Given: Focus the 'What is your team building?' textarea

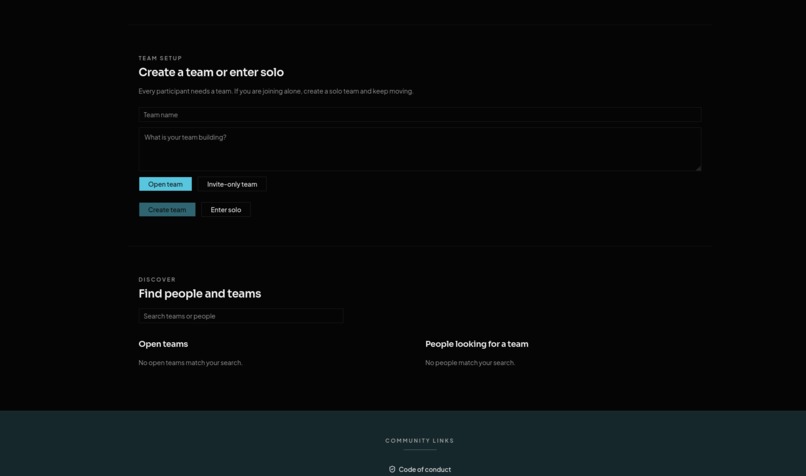Looking at the screenshot, I should (x=419, y=149).
